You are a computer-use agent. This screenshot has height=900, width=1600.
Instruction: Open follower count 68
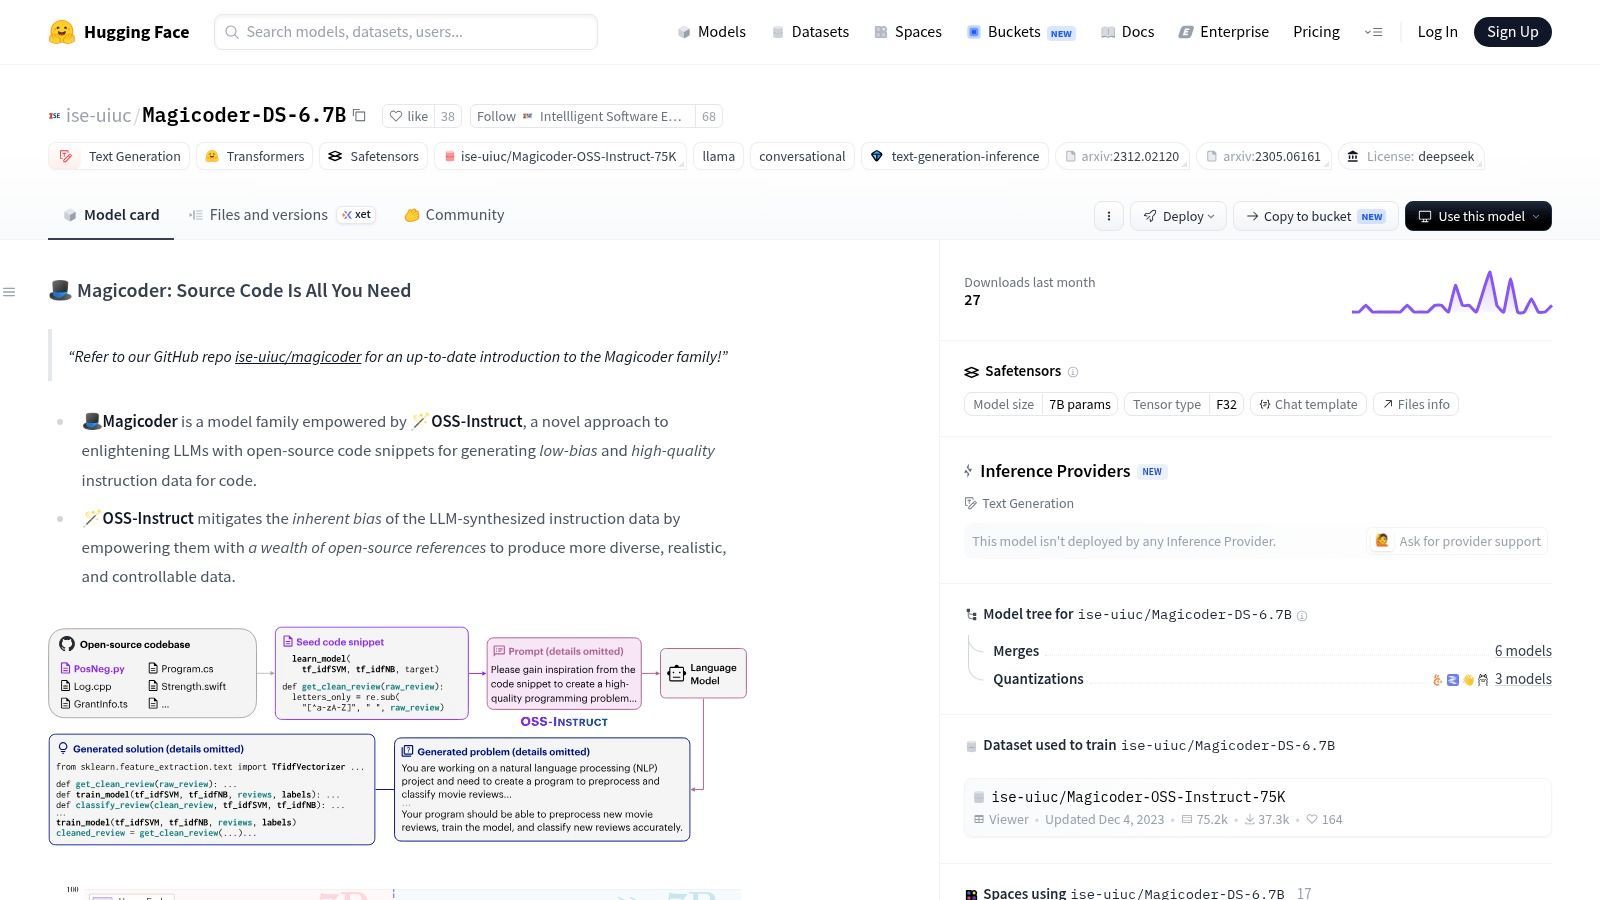[x=709, y=116]
